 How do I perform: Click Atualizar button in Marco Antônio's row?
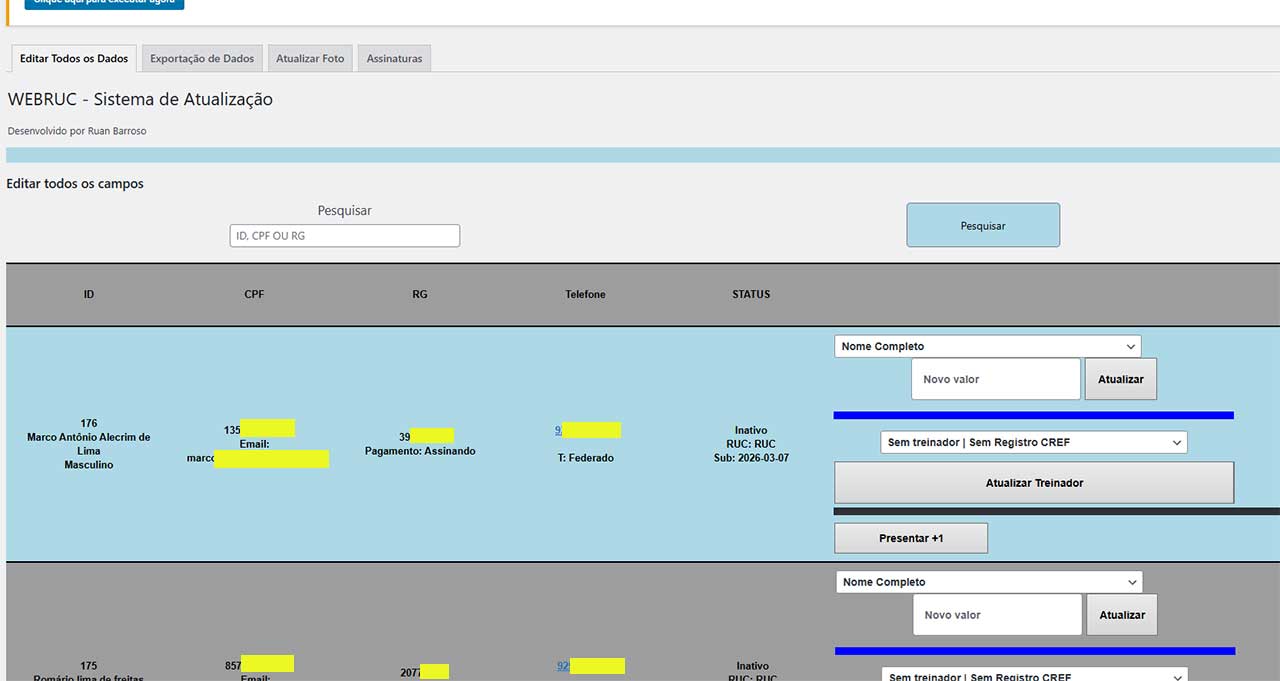pyautogui.click(x=1120, y=379)
